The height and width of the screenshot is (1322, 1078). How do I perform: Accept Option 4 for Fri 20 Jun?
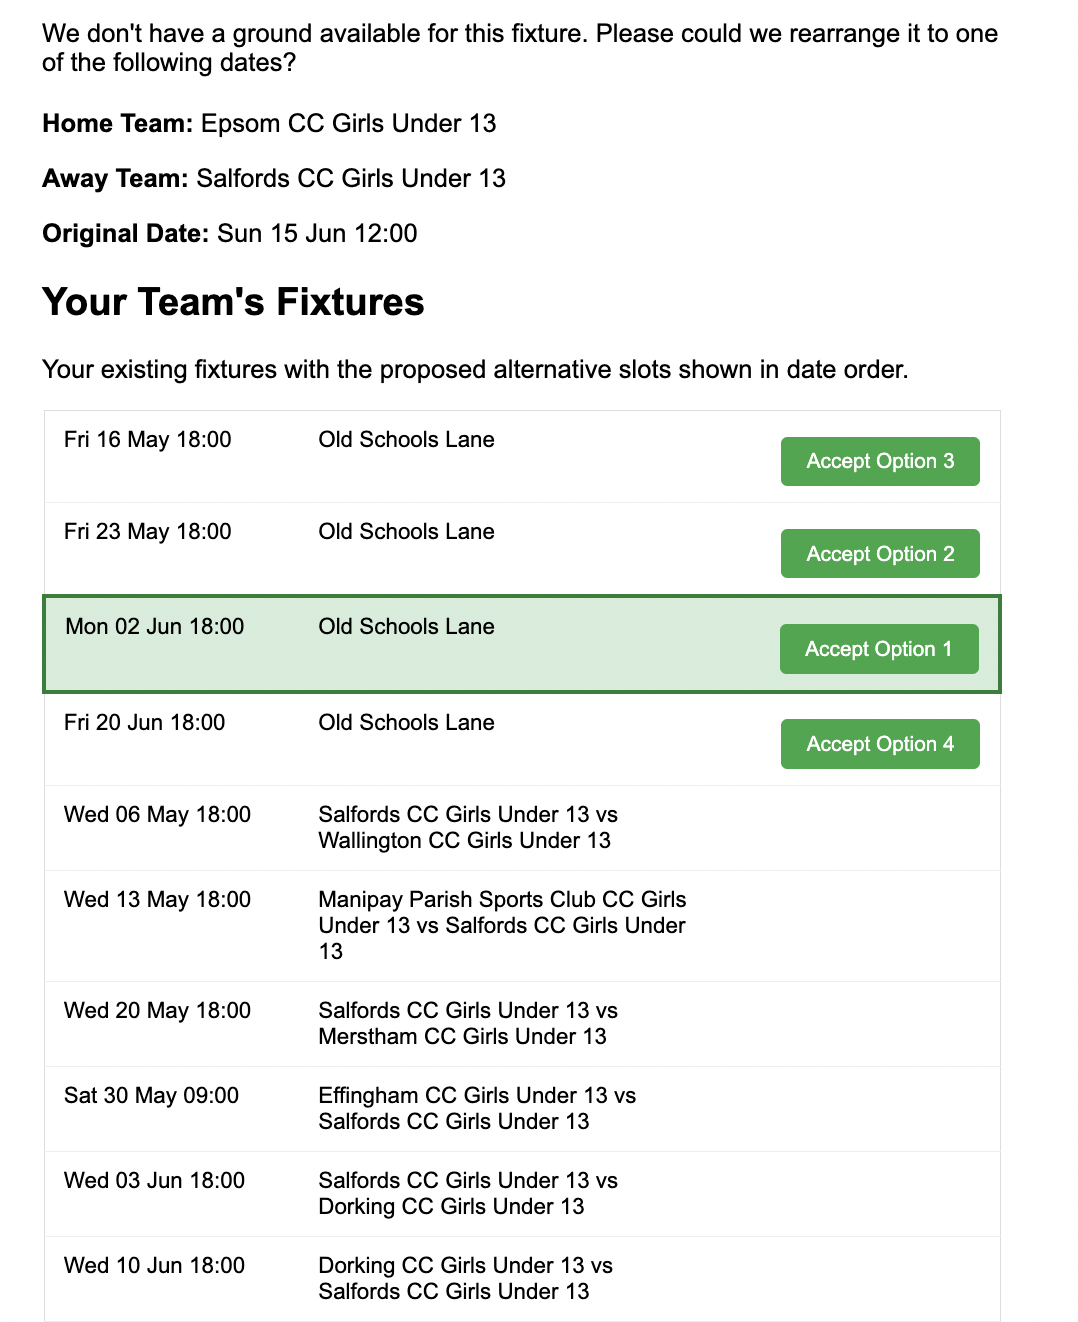pos(879,743)
